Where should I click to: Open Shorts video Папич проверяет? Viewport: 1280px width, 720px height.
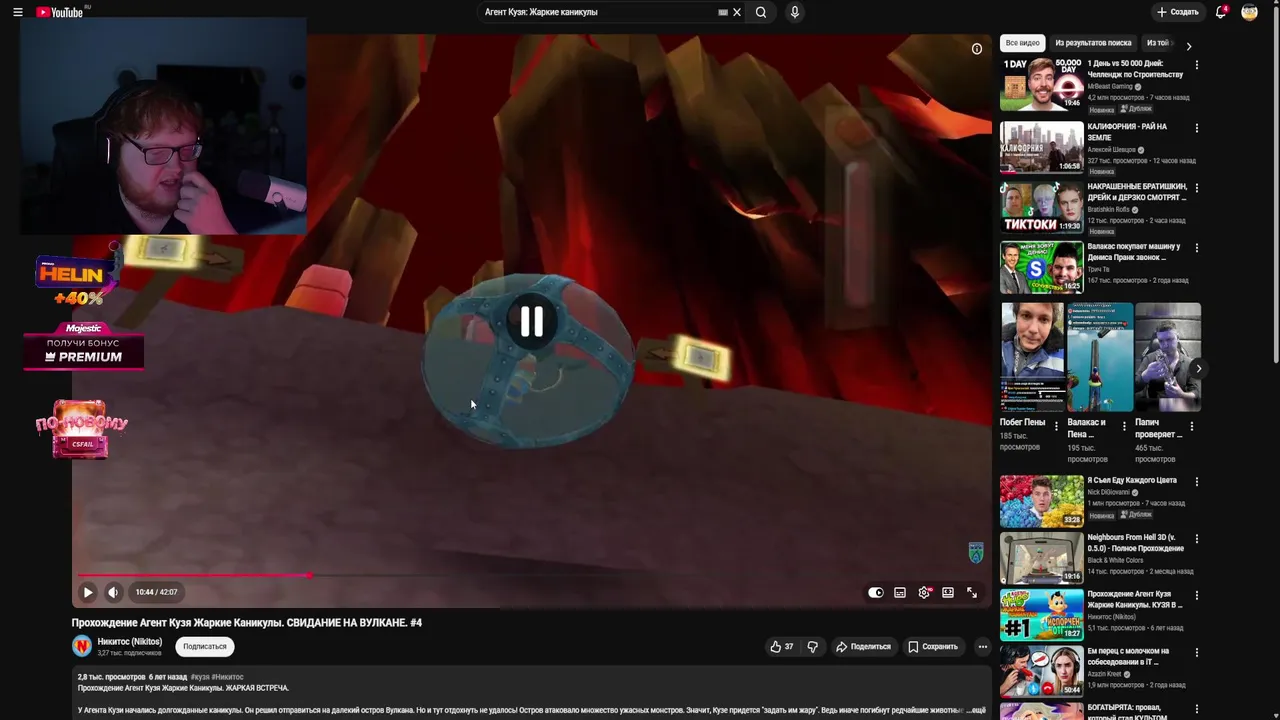pyautogui.click(x=1167, y=357)
